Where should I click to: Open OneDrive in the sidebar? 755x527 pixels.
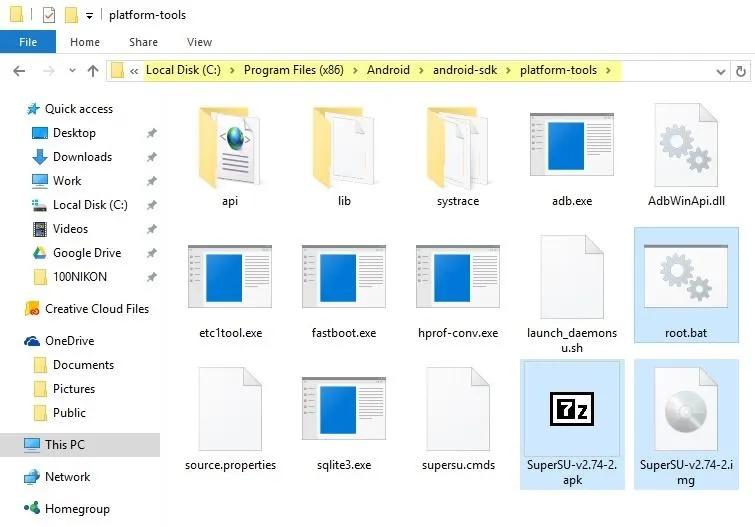coord(59,341)
